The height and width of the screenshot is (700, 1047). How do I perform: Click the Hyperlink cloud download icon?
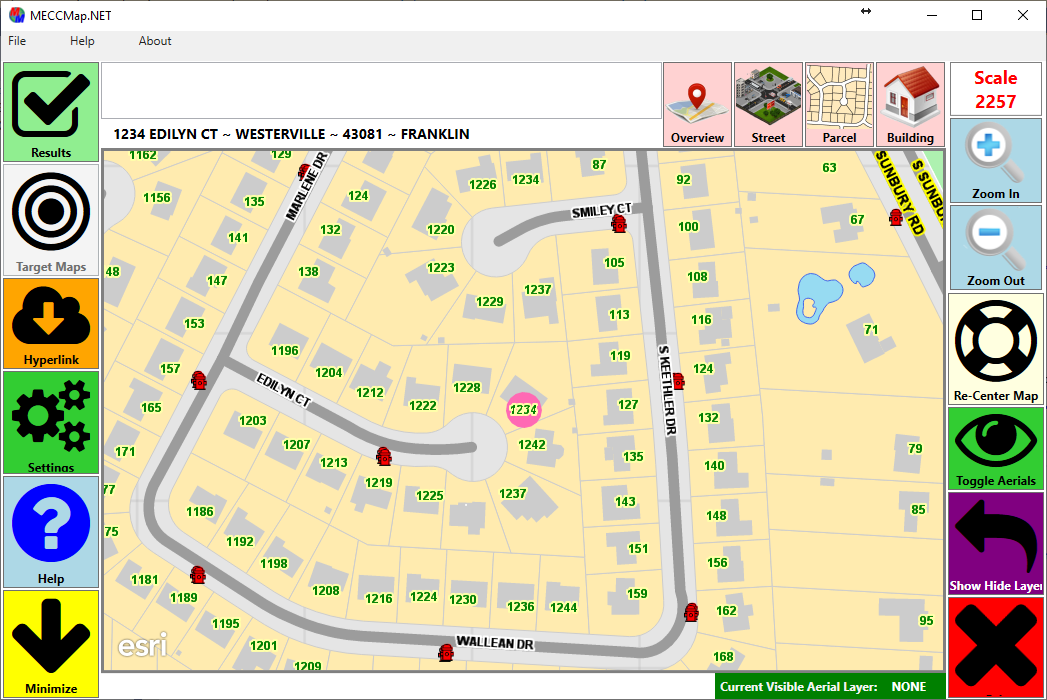point(51,323)
